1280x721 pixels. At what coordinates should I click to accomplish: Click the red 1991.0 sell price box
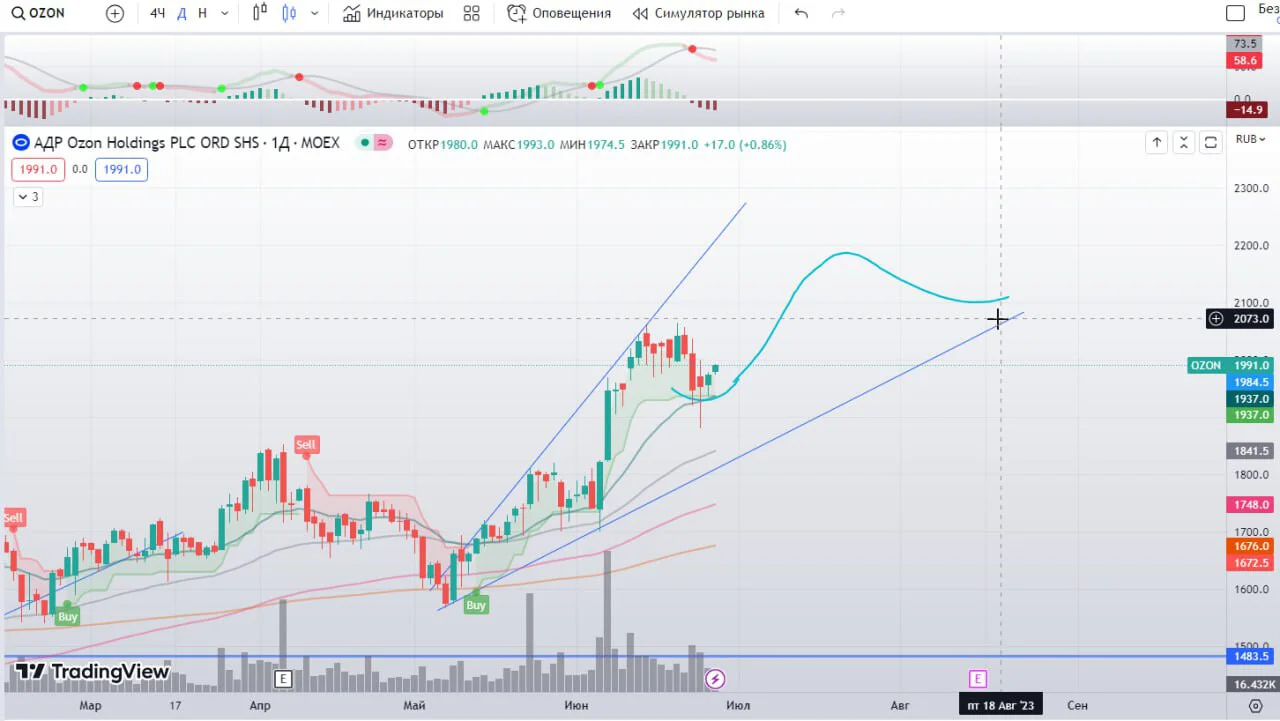click(39, 170)
